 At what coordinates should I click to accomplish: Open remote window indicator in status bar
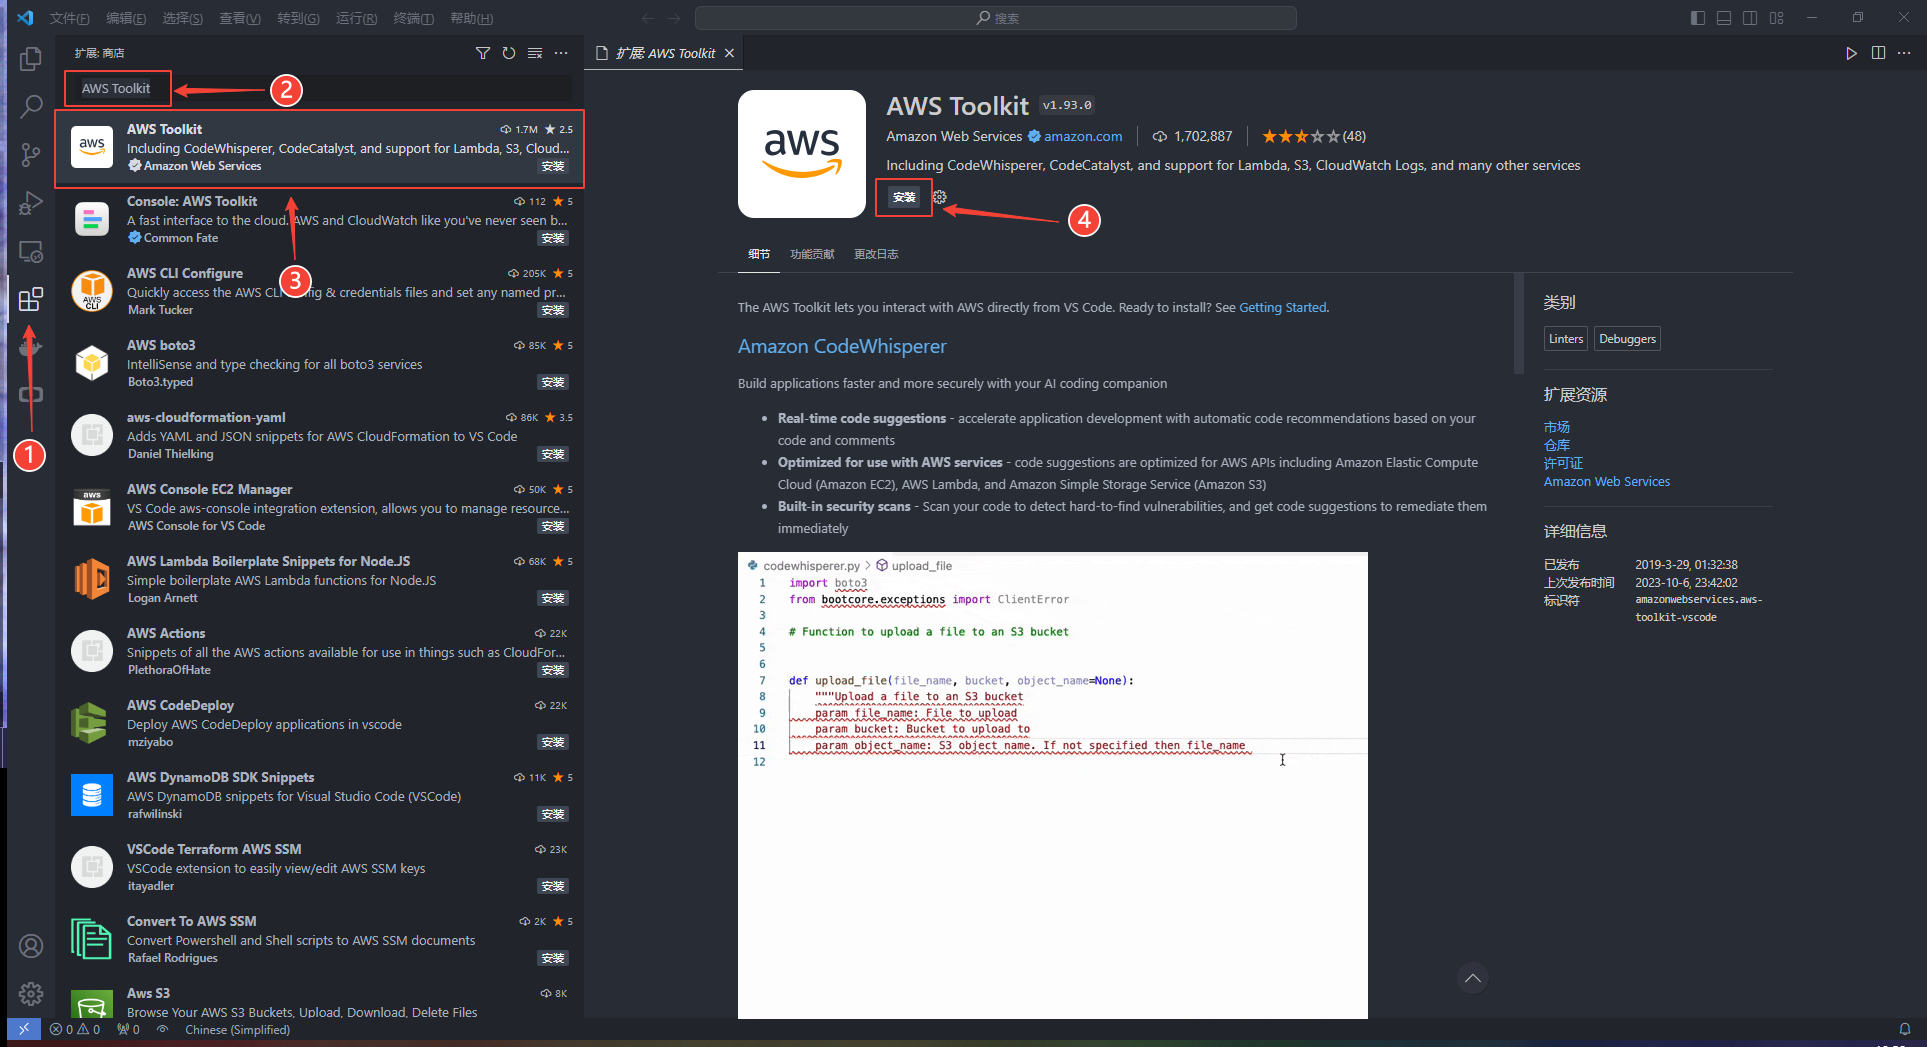(24, 1029)
